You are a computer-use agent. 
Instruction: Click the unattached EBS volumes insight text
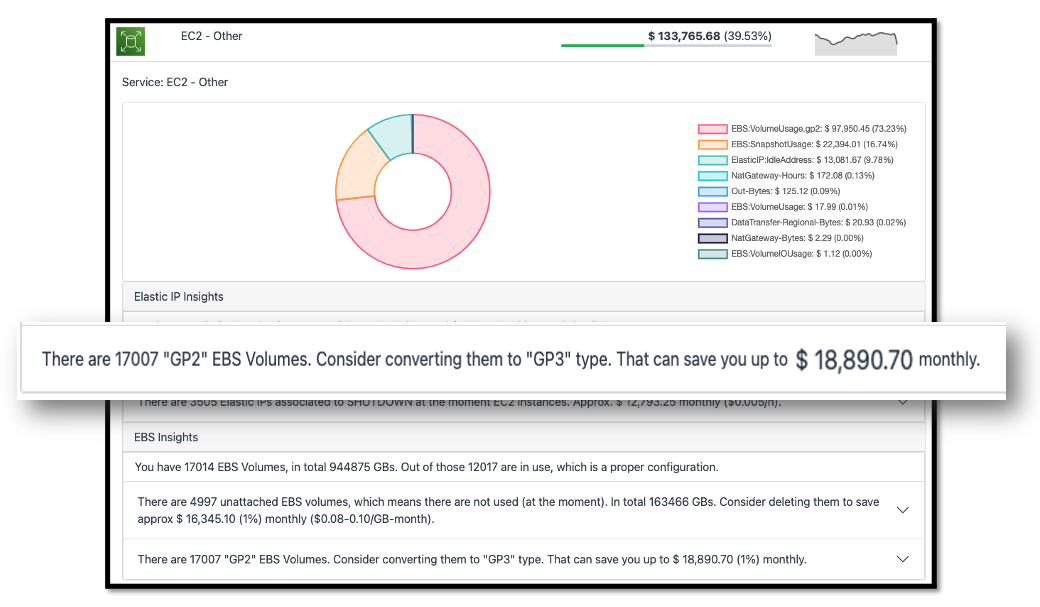[x=508, y=510]
